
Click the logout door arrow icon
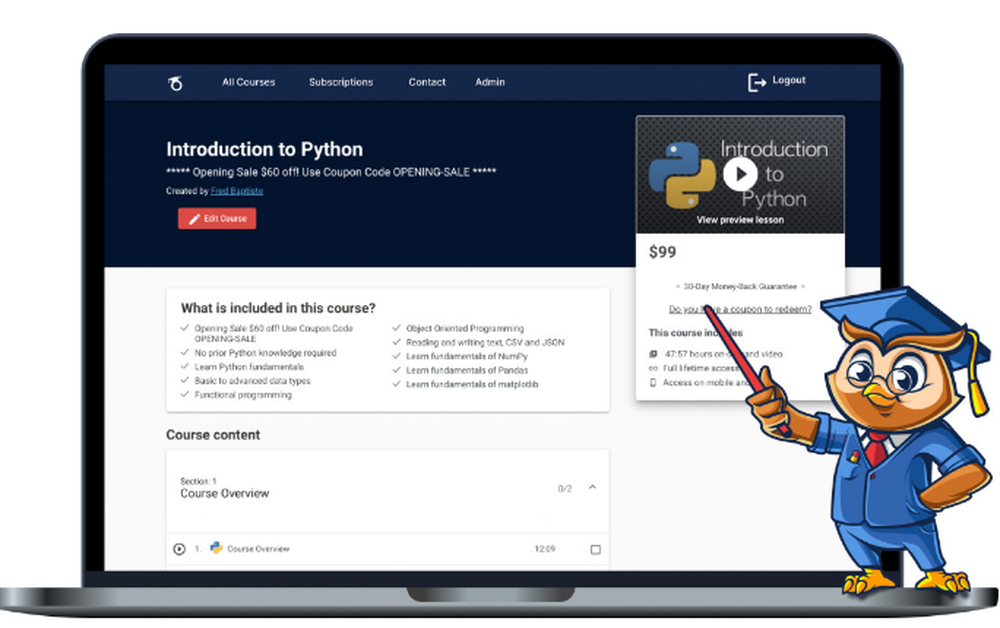pos(756,82)
